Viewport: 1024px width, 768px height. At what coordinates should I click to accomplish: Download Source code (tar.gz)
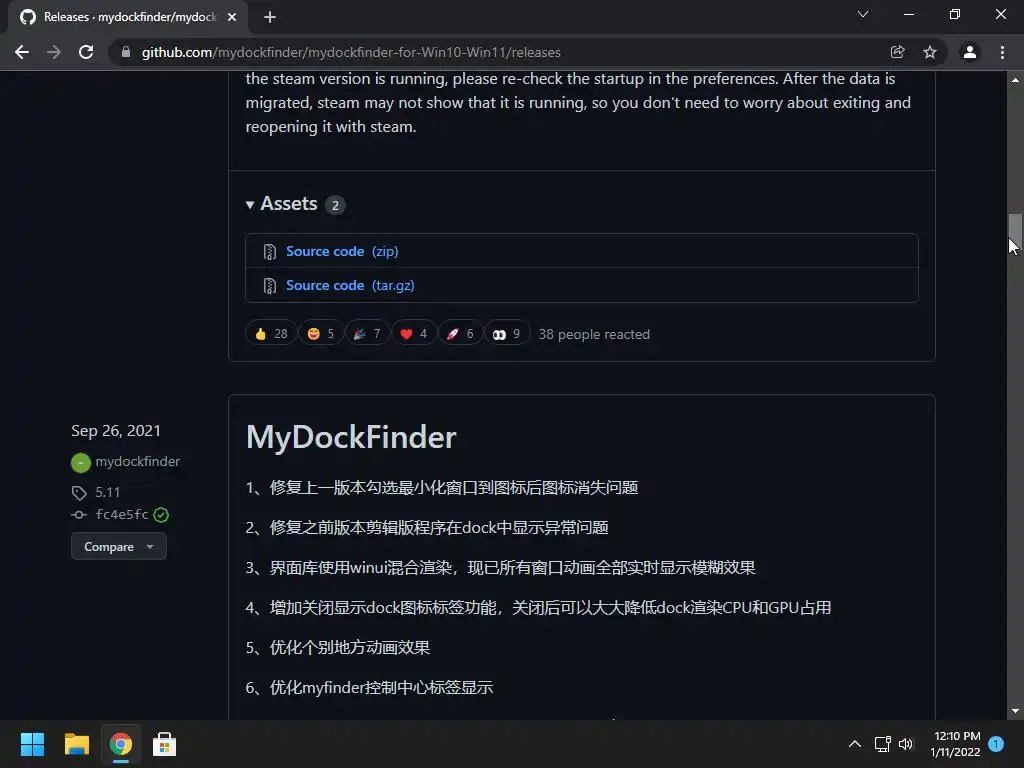[x=350, y=285]
